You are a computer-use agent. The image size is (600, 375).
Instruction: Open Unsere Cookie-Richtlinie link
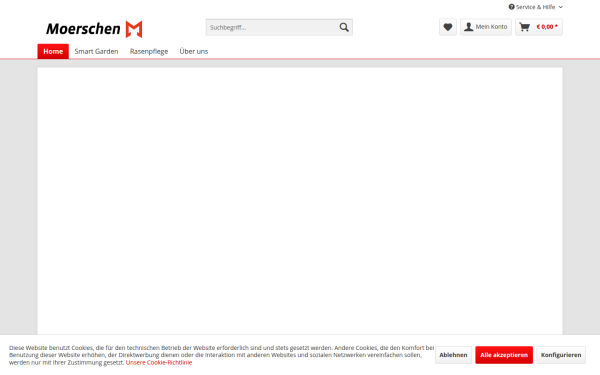159,362
